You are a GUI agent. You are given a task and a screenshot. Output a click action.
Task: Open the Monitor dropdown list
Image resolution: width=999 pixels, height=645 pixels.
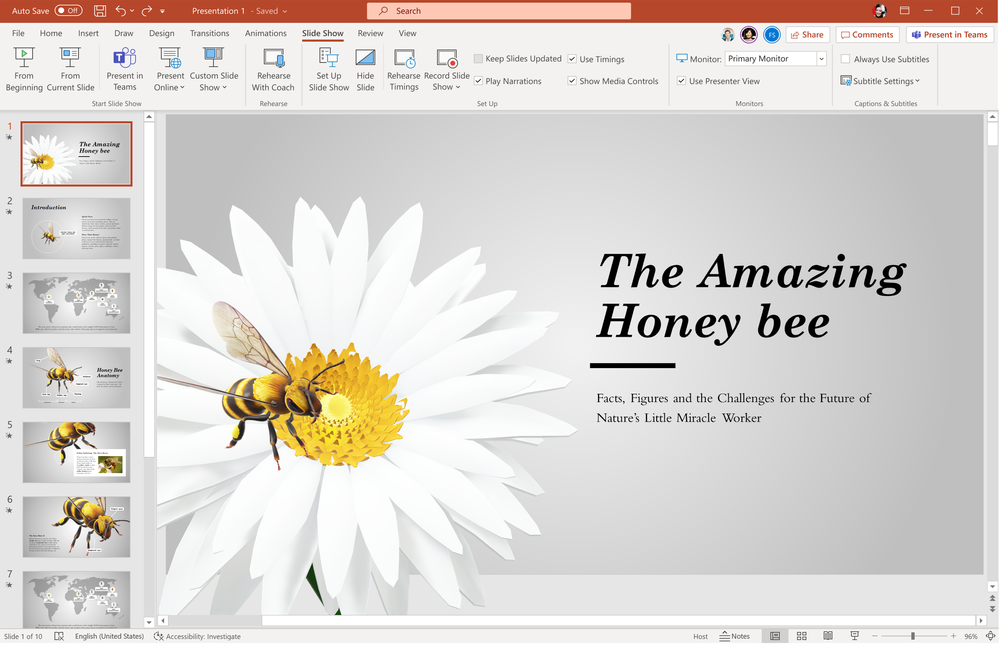click(x=821, y=59)
